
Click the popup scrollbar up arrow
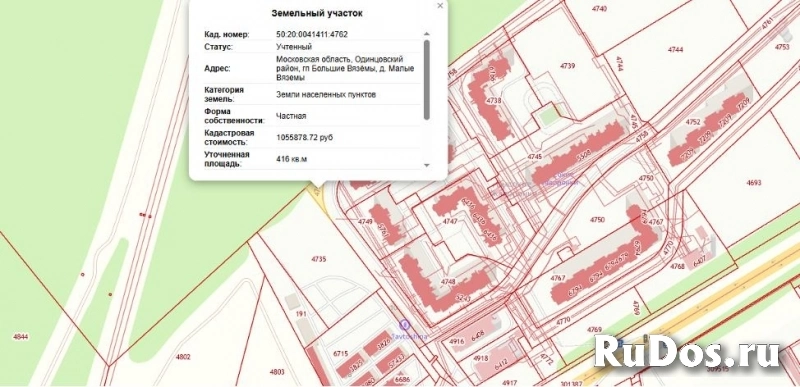tap(427, 34)
